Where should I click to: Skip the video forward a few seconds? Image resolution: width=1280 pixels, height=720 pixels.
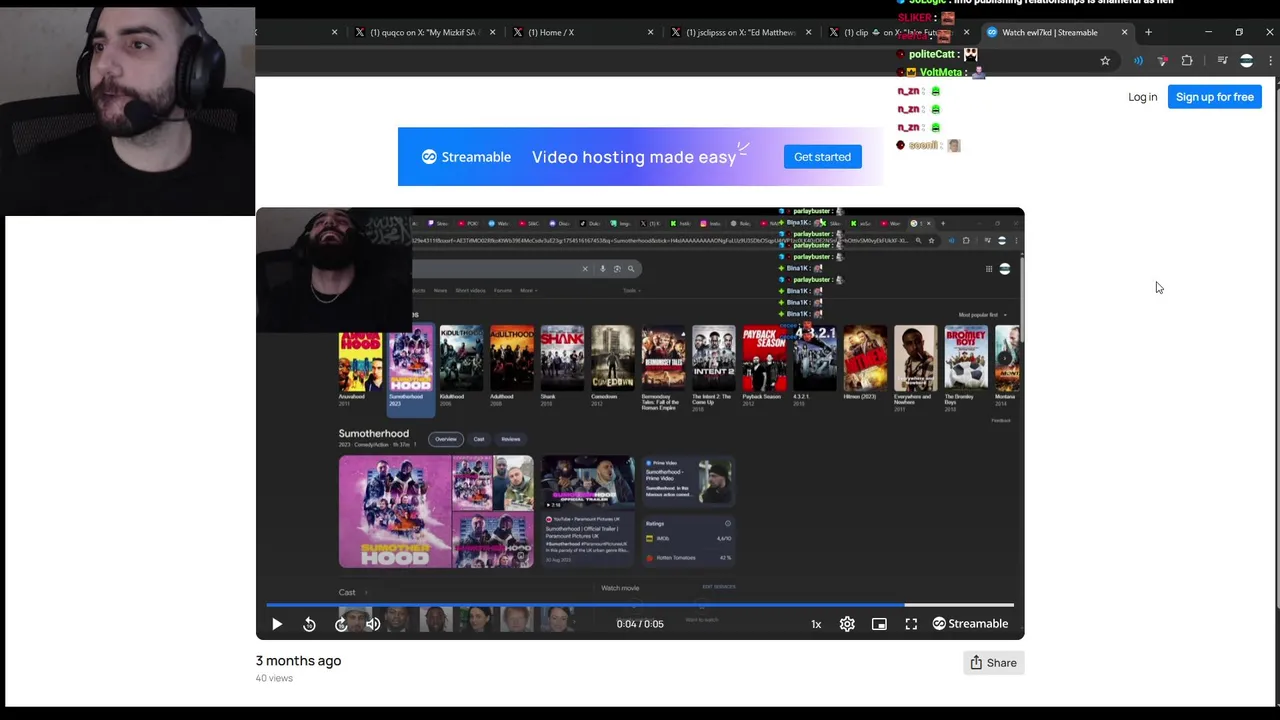341,624
